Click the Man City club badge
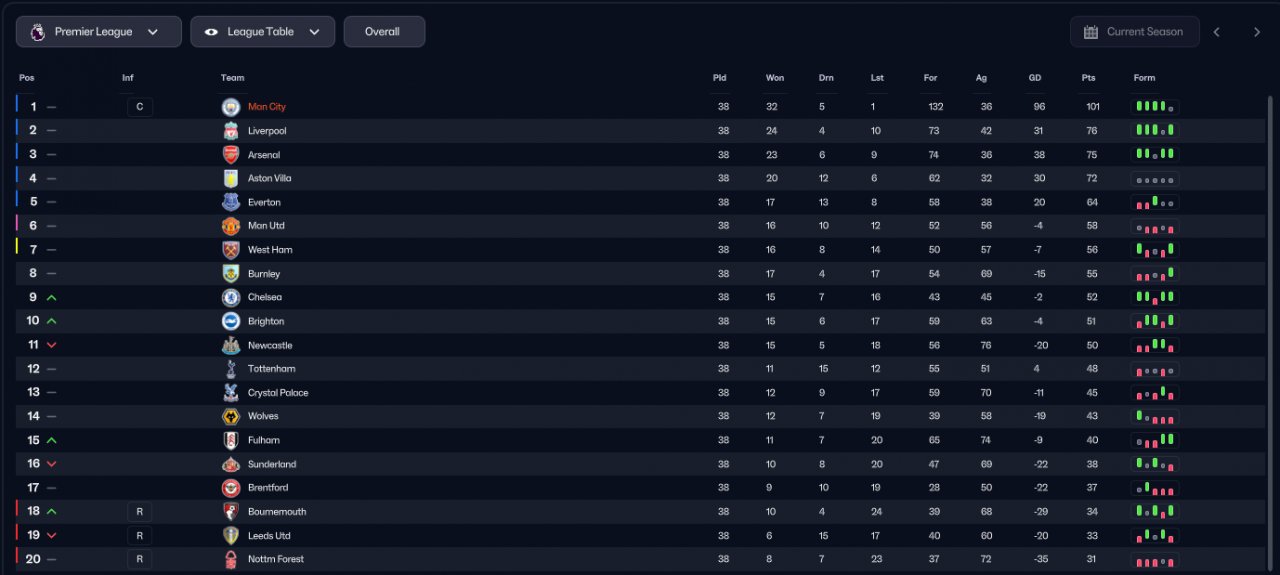 pyautogui.click(x=231, y=107)
